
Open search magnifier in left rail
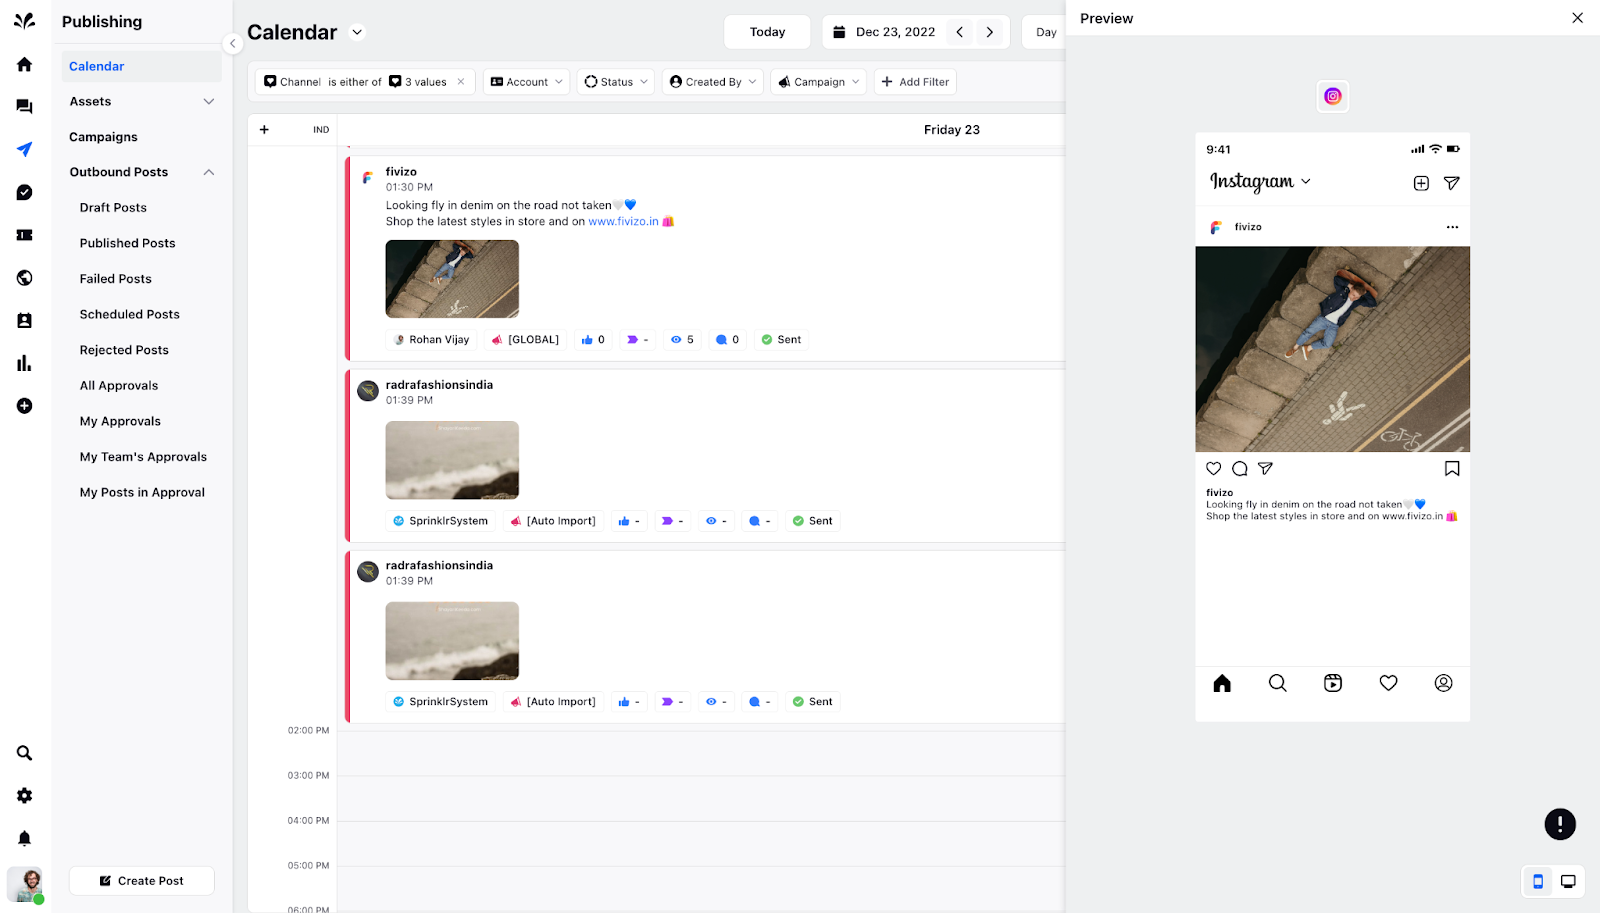click(24, 753)
